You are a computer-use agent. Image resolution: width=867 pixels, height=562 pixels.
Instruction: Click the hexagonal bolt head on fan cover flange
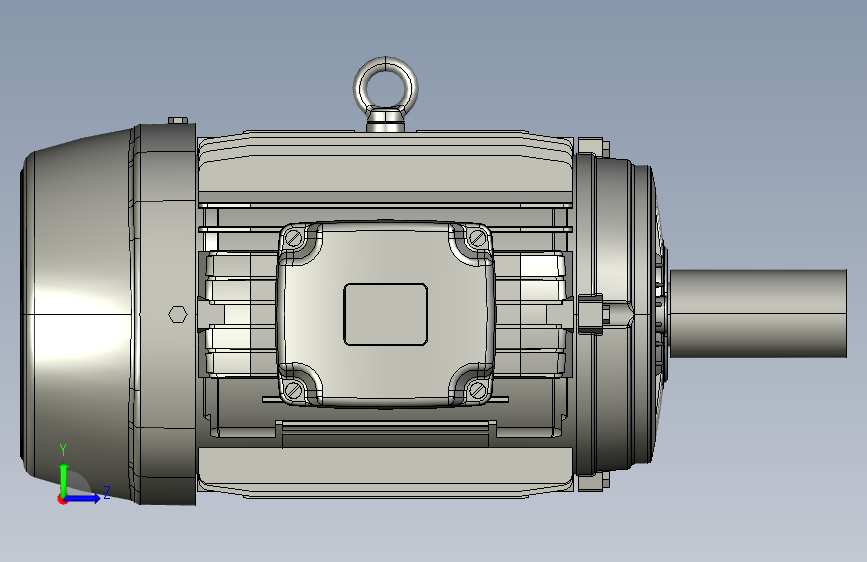[177, 315]
